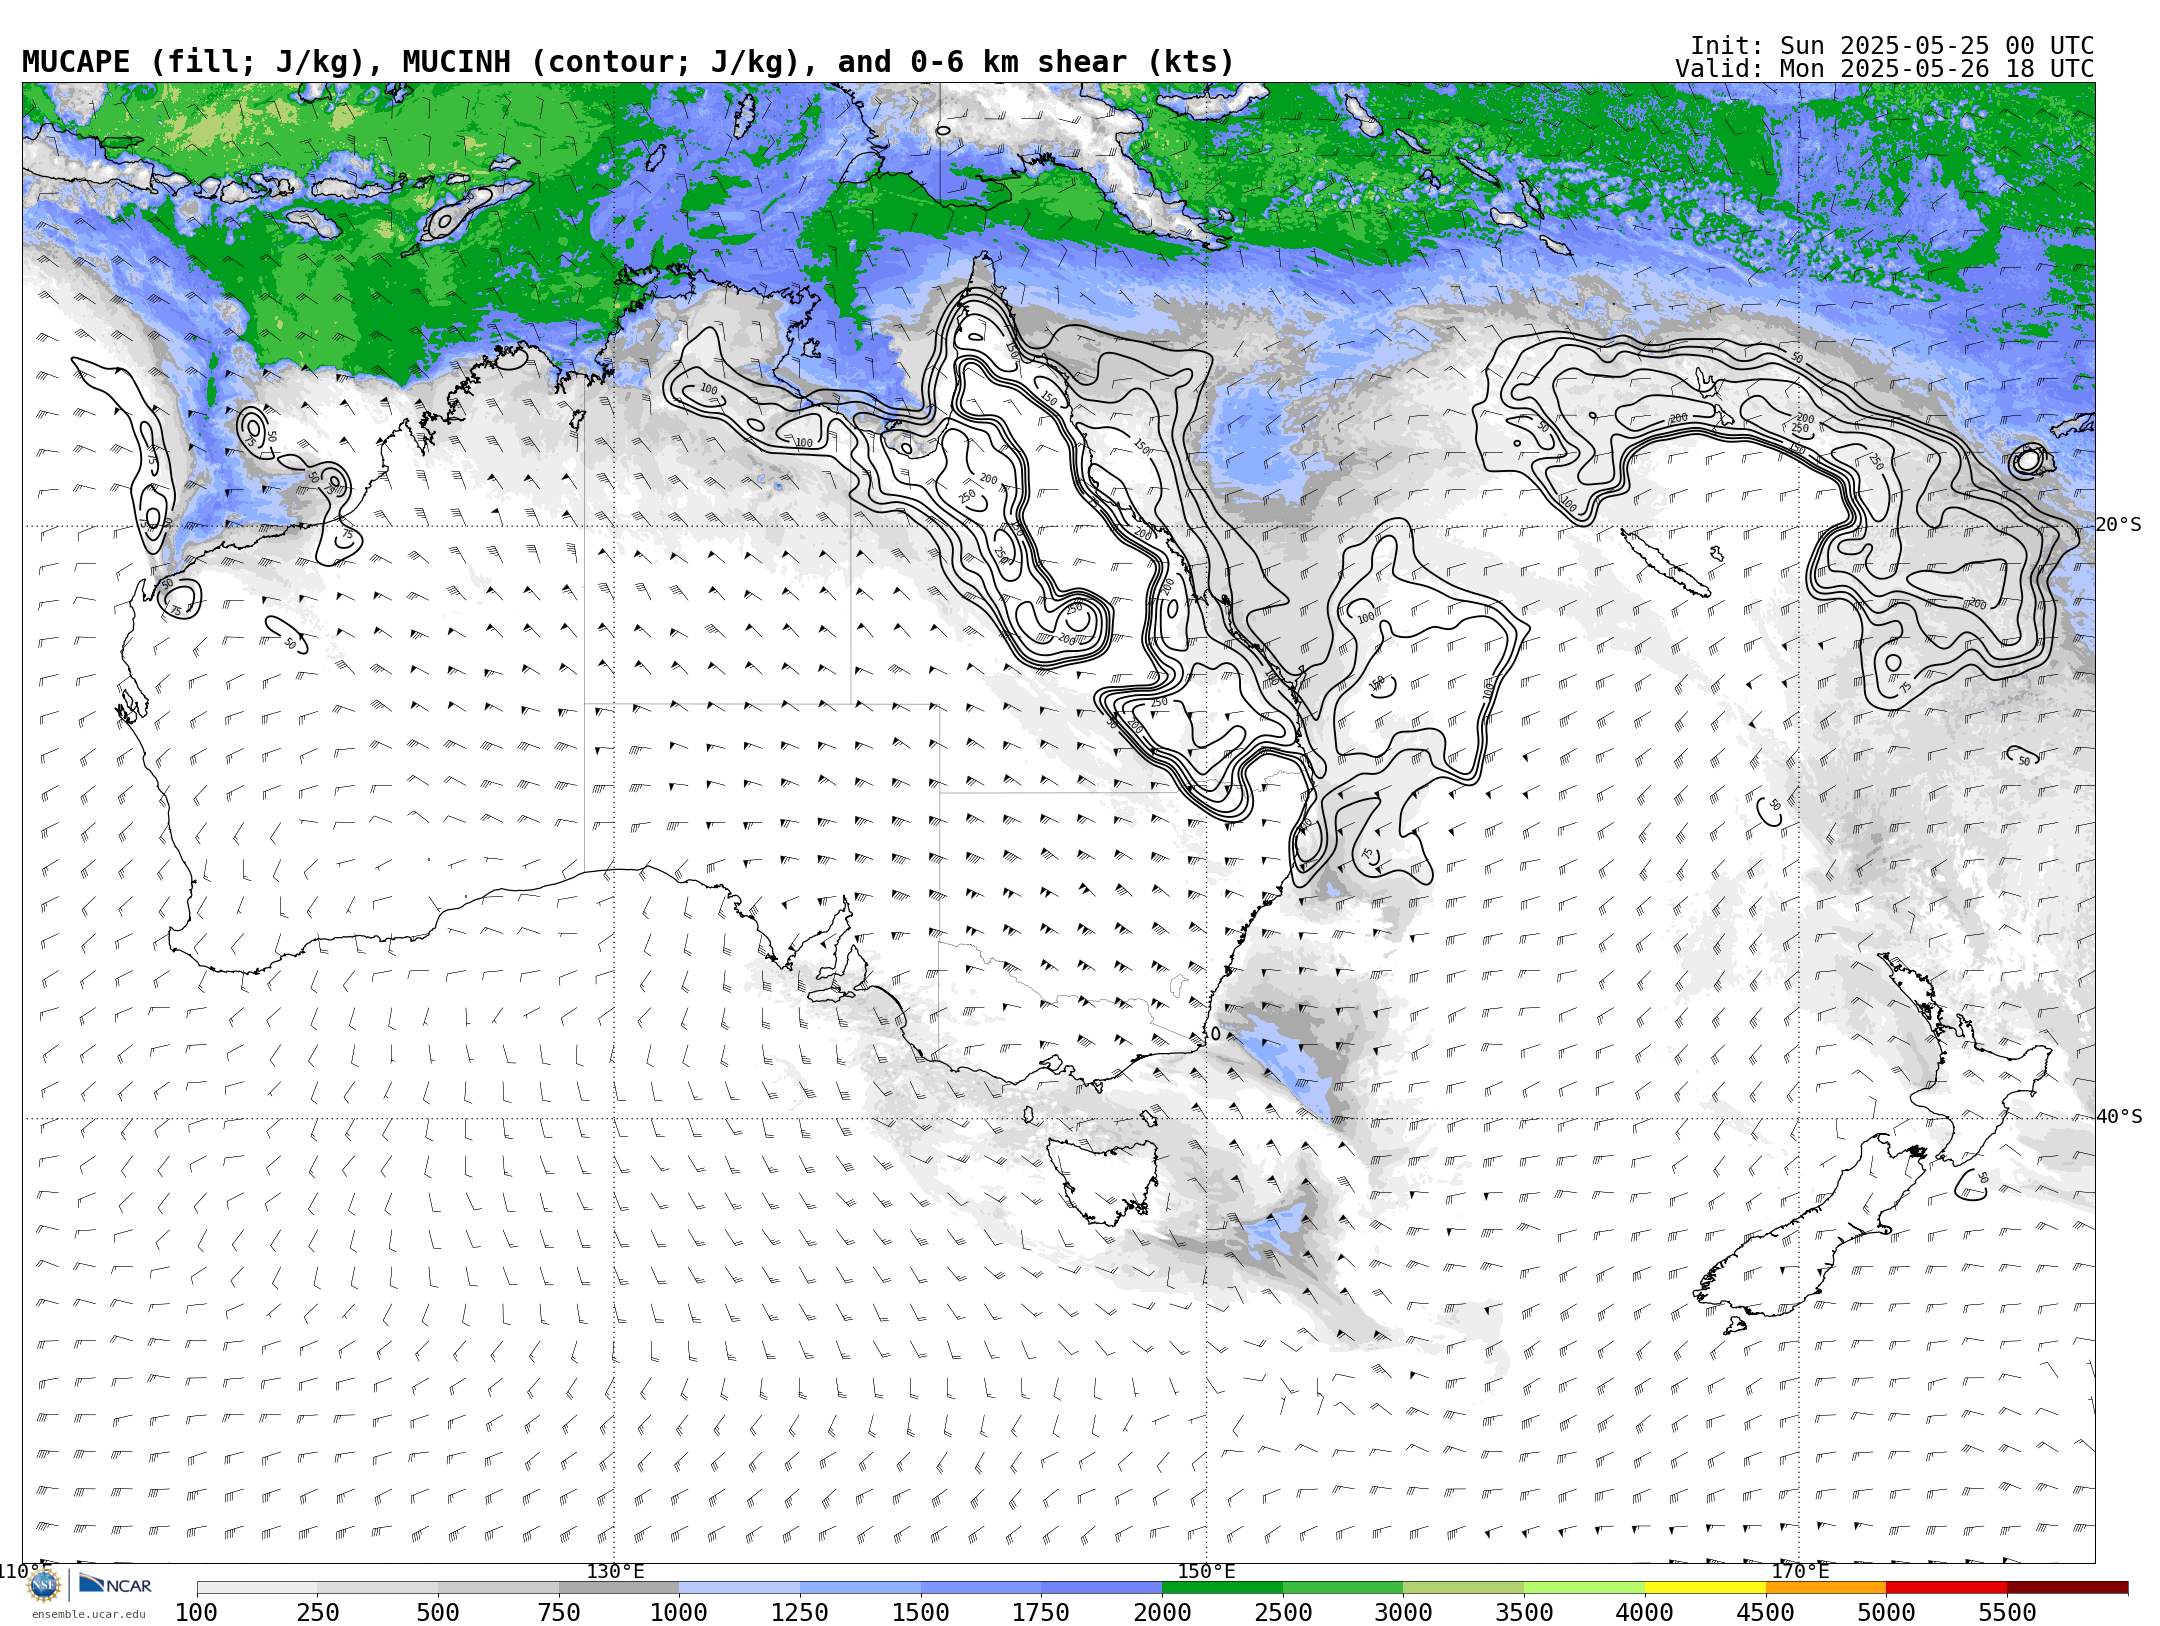Select the lightest gray 100–250 colorbar swatch
The image size is (2160, 1626).
[x=257, y=1588]
